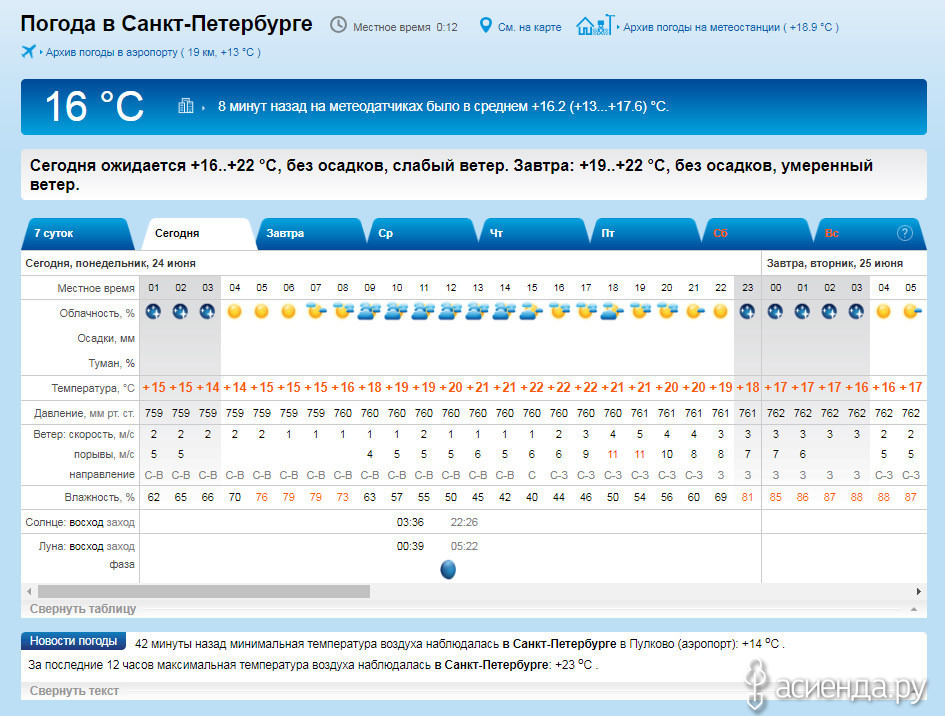The height and width of the screenshot is (716, 945).
Task: Click the night icon at hour 23 today
Action: [747, 312]
